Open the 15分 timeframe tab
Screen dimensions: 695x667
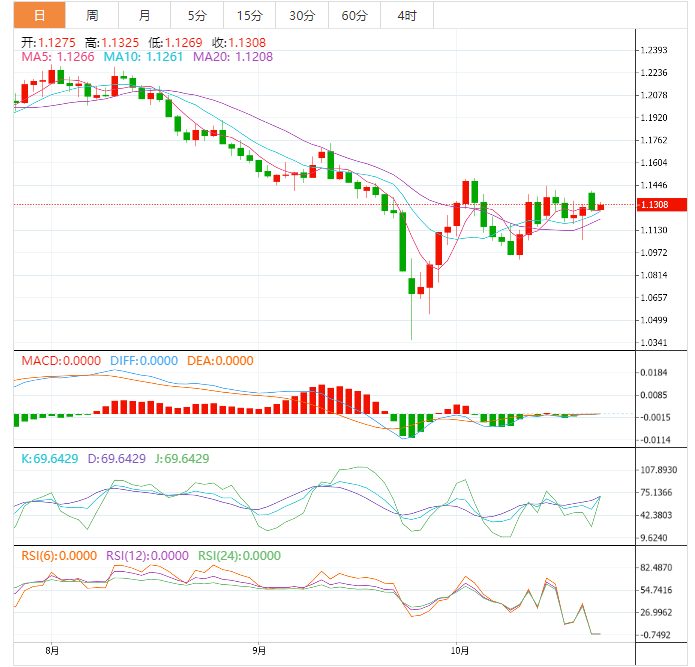[x=250, y=16]
